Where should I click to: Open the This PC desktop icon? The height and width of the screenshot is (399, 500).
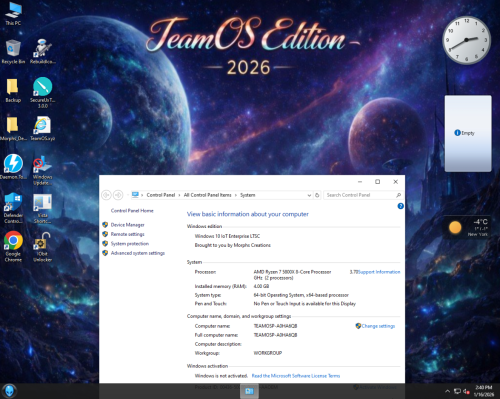point(13,14)
